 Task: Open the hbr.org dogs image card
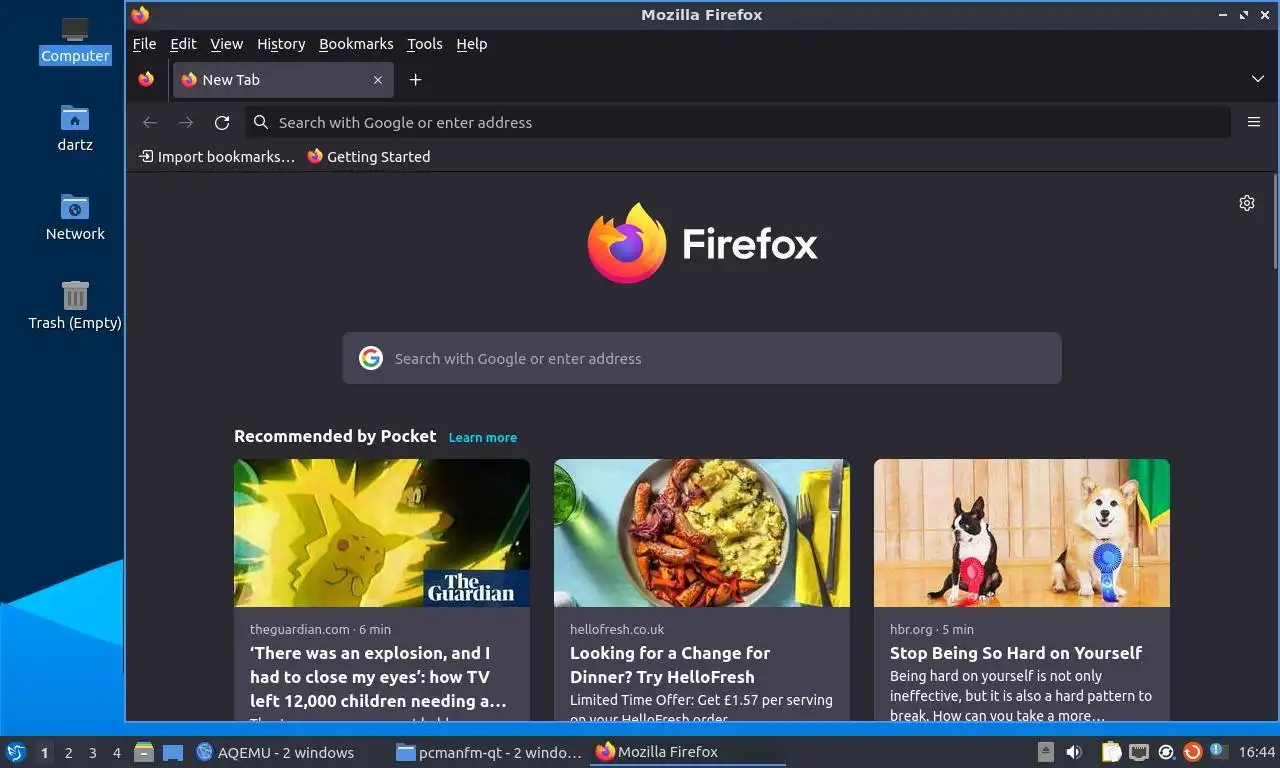[1022, 533]
